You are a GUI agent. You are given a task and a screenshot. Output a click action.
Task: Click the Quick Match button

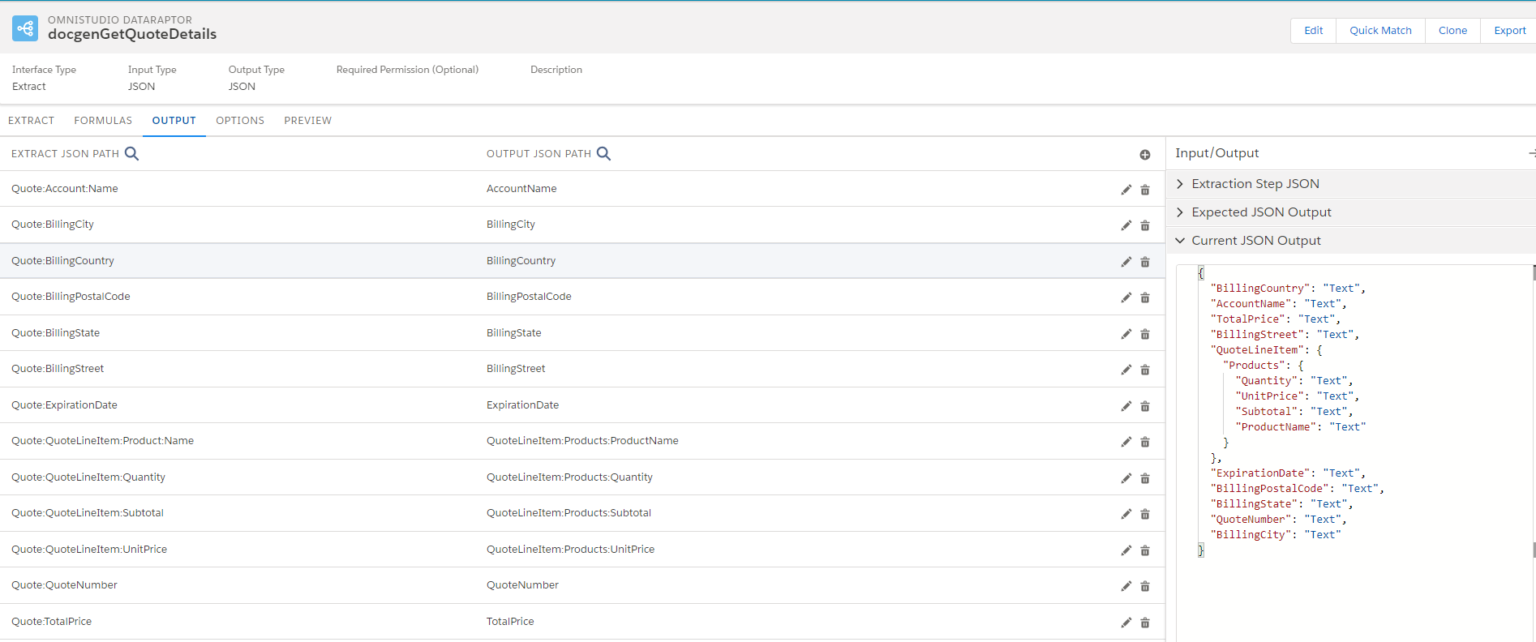click(x=1380, y=30)
